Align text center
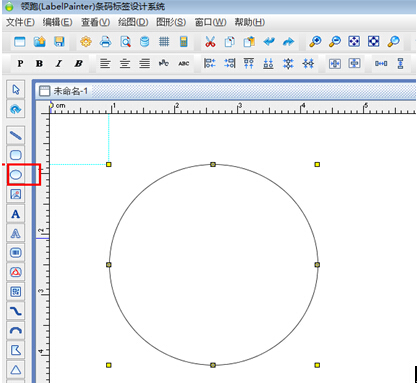This screenshot has width=417, height=383. click(125, 63)
